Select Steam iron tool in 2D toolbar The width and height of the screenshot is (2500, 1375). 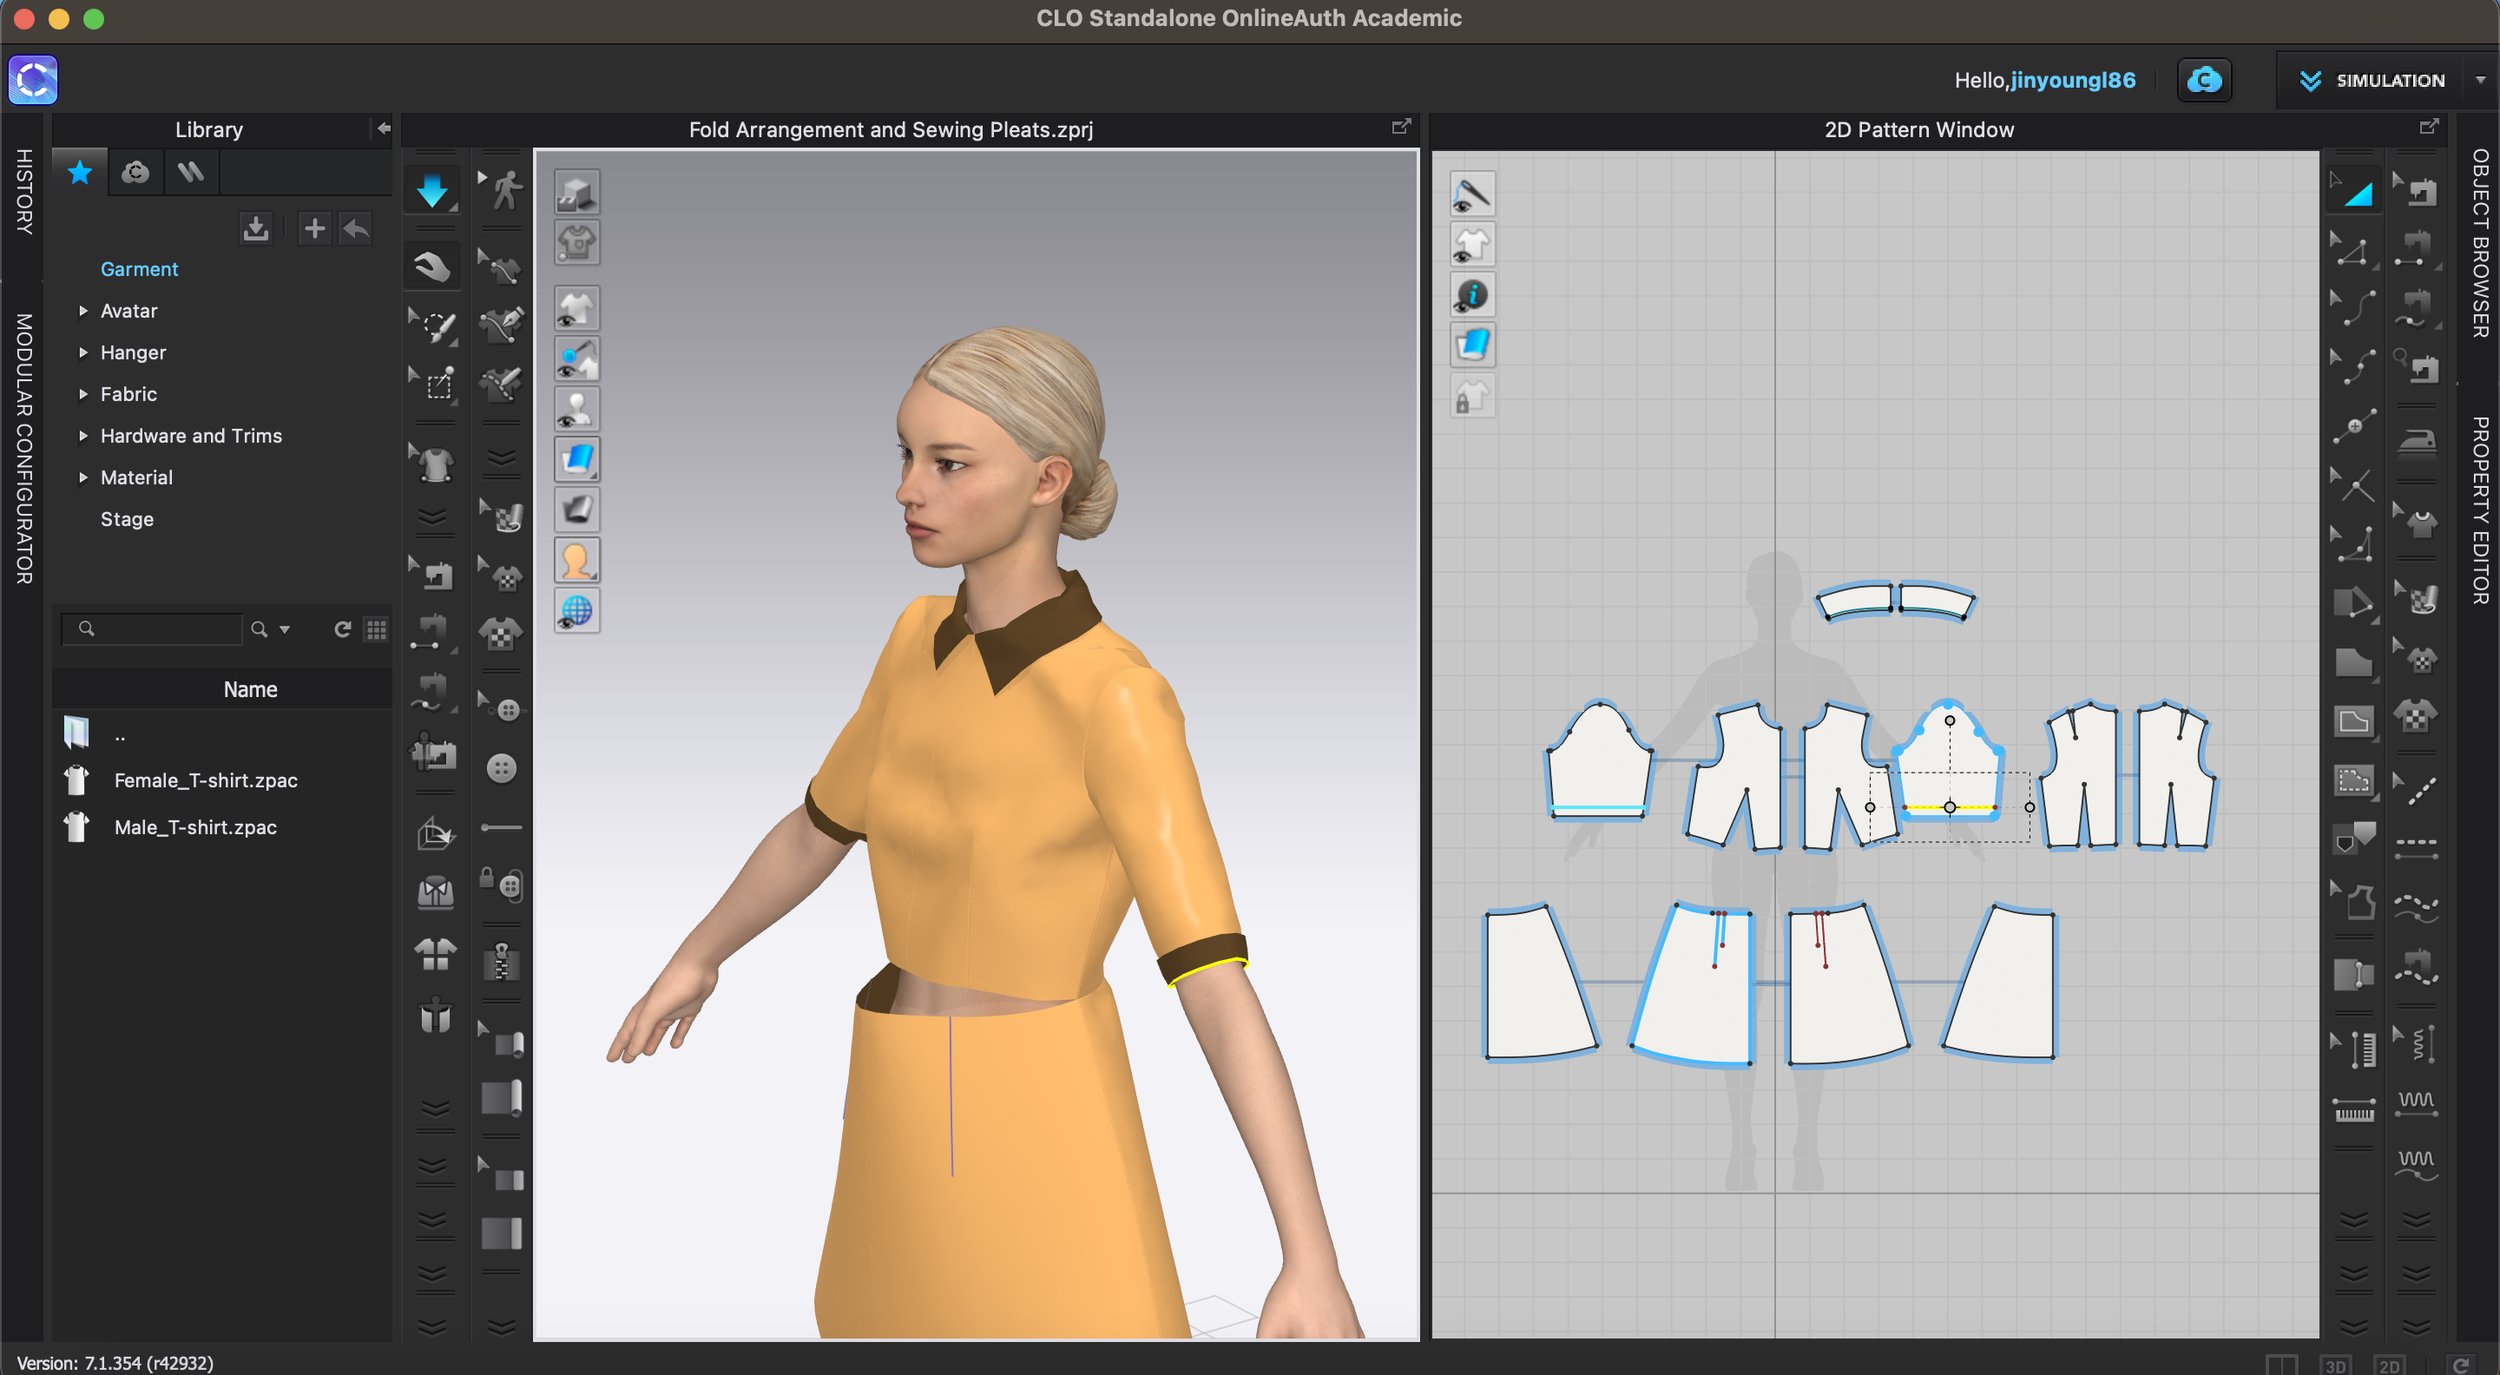pos(2417,441)
